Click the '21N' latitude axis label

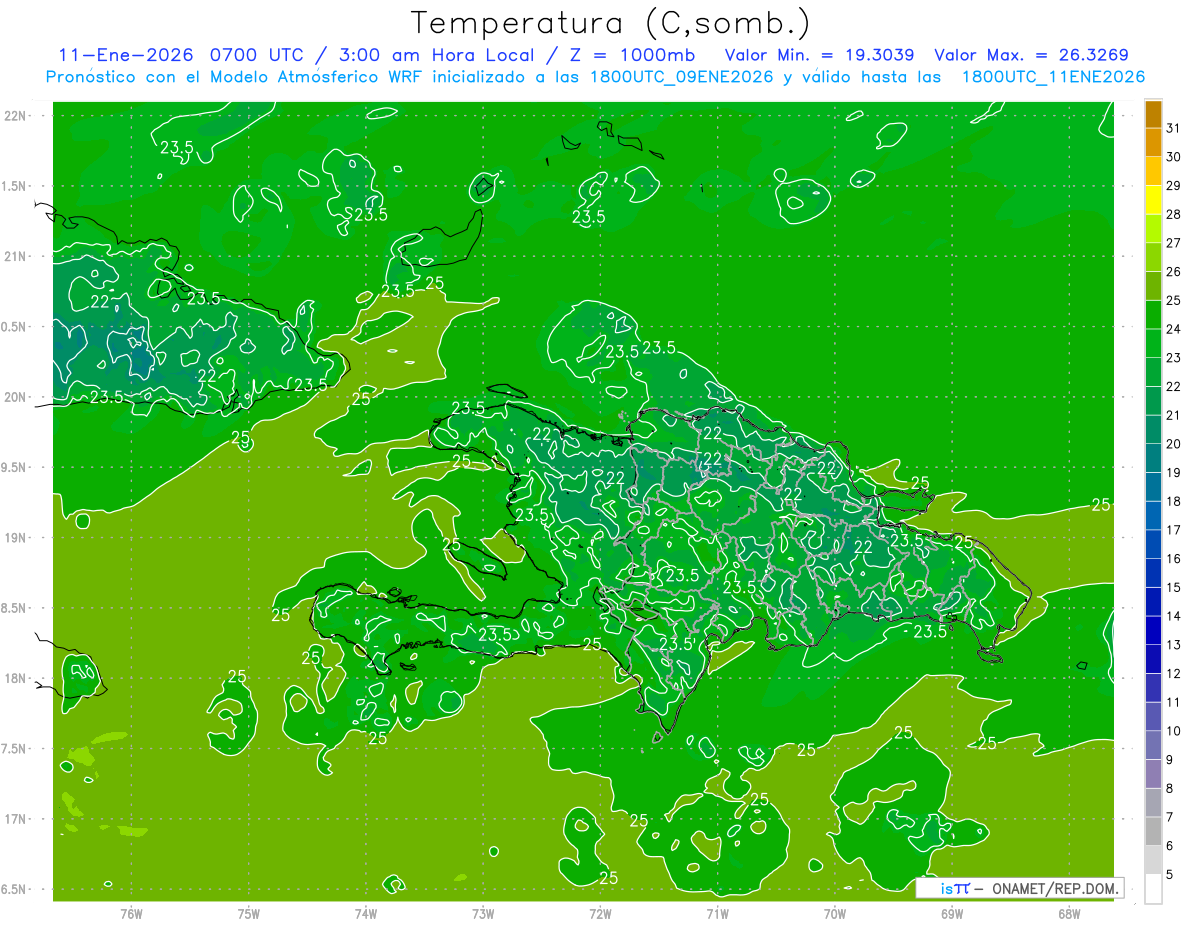[16, 257]
